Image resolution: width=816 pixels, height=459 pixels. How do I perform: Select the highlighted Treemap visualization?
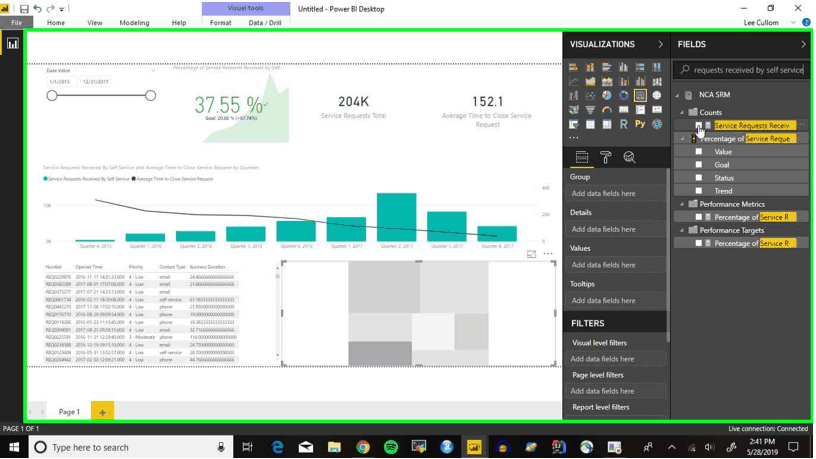point(640,96)
